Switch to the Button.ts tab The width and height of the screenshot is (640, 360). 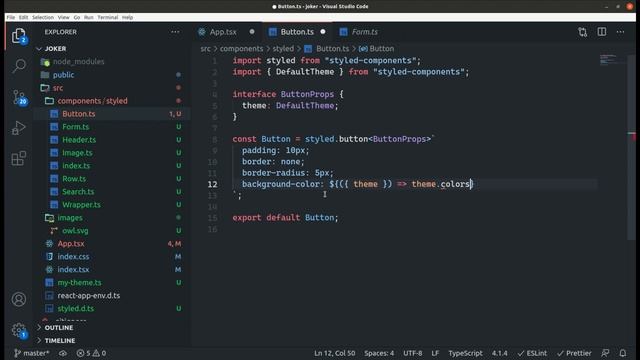tap(297, 32)
